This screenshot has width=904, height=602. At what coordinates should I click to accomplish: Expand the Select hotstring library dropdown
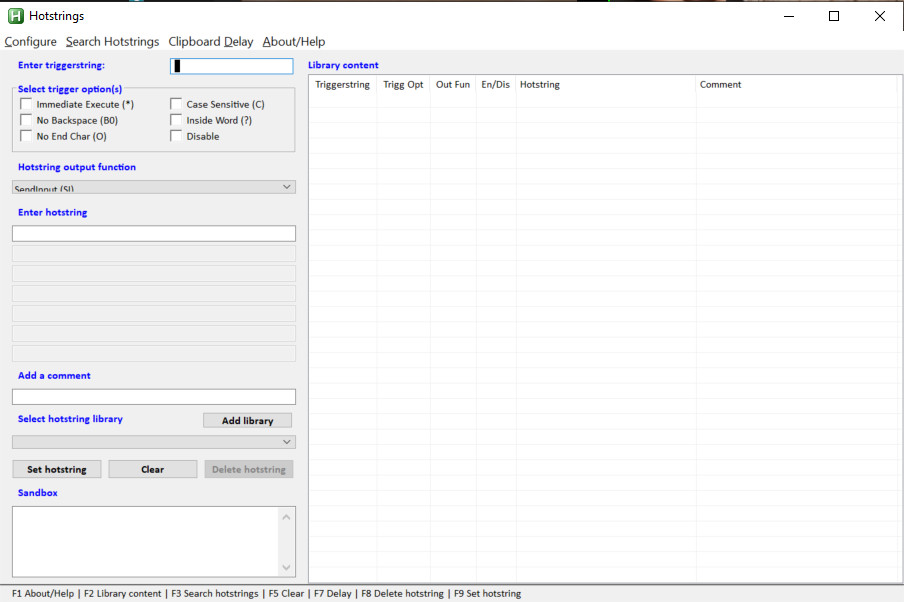pyautogui.click(x=154, y=442)
